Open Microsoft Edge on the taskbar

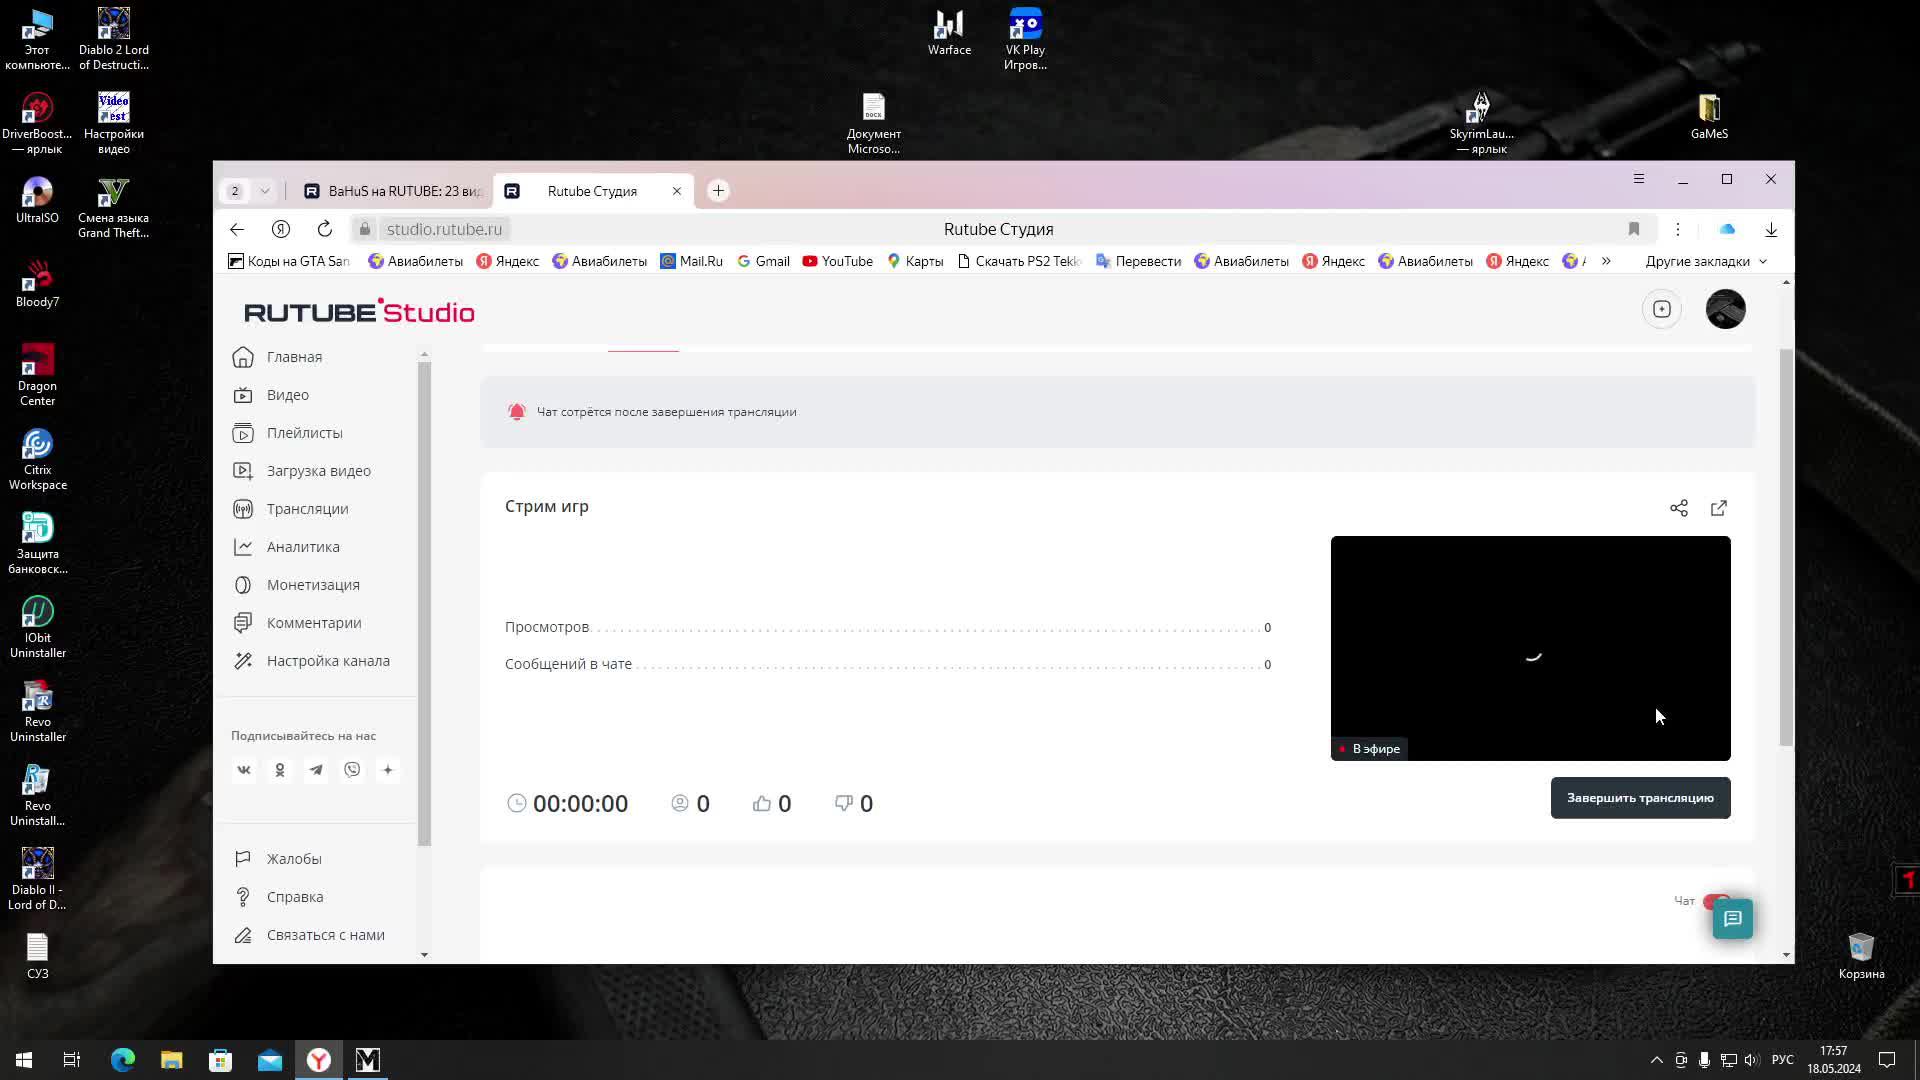123,1060
